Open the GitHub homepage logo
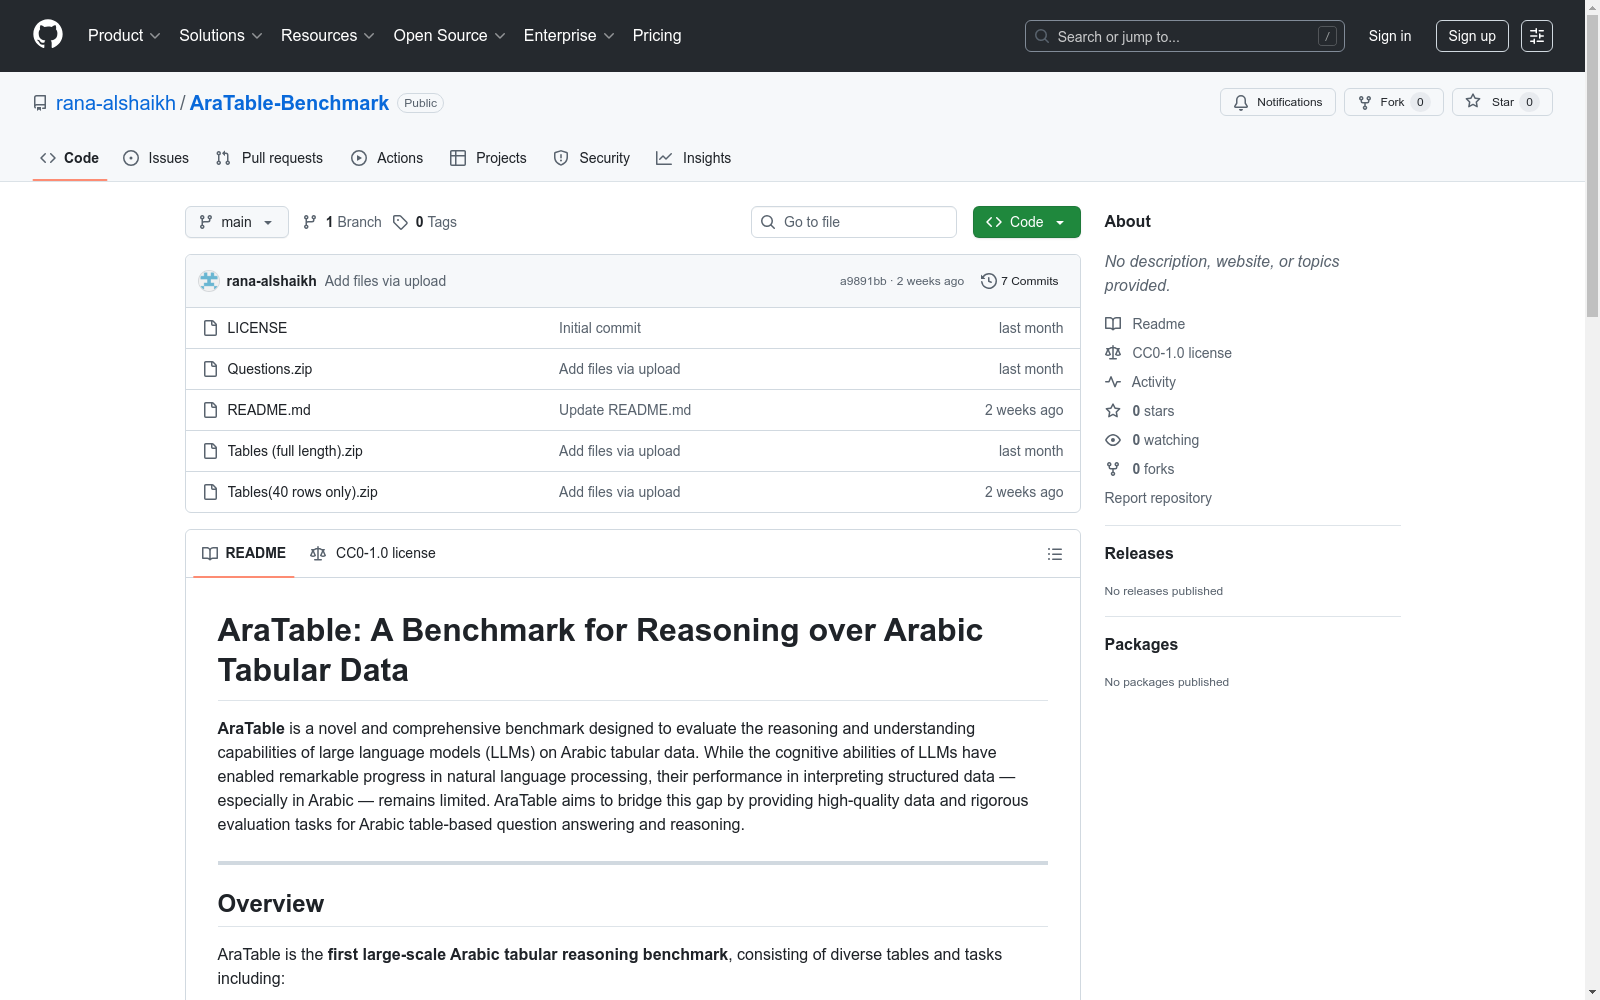Image resolution: width=1600 pixels, height=1000 pixels. (48, 35)
